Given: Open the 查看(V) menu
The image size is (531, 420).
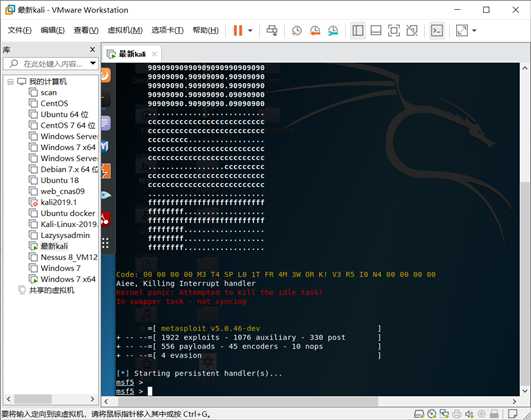Looking at the screenshot, I should point(86,30).
